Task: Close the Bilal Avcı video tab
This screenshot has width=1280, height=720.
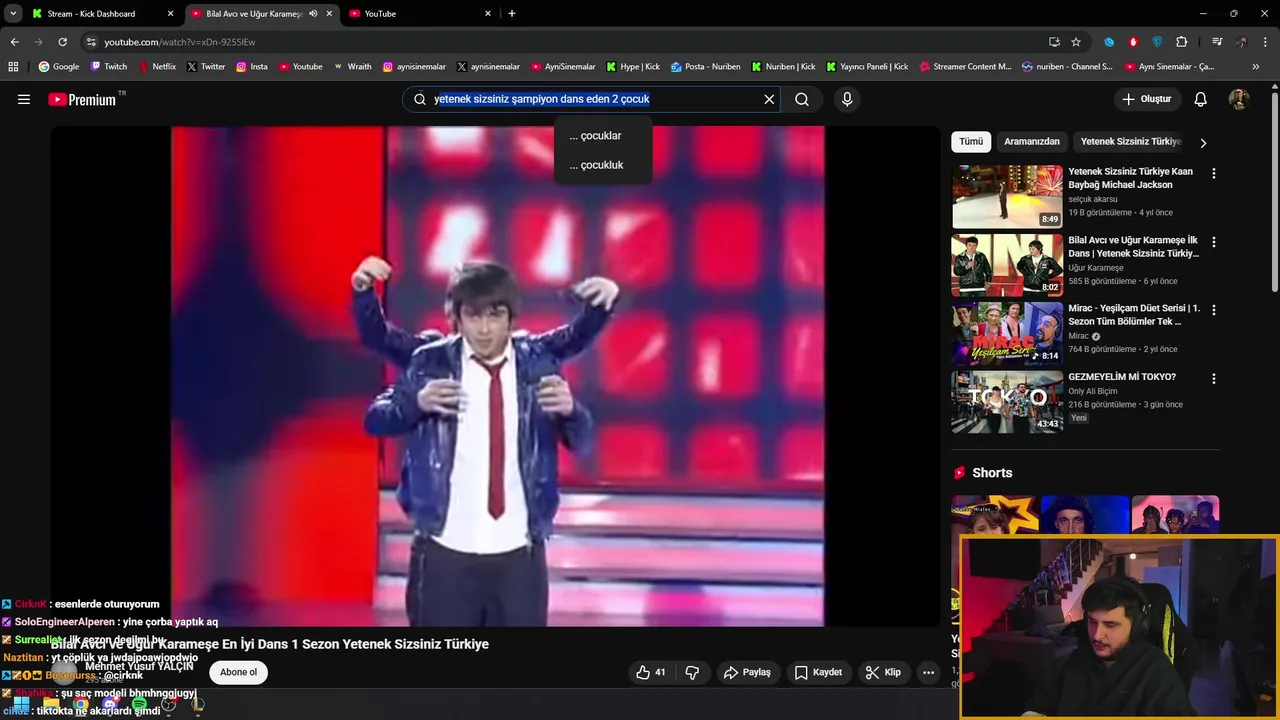Action: point(329,14)
